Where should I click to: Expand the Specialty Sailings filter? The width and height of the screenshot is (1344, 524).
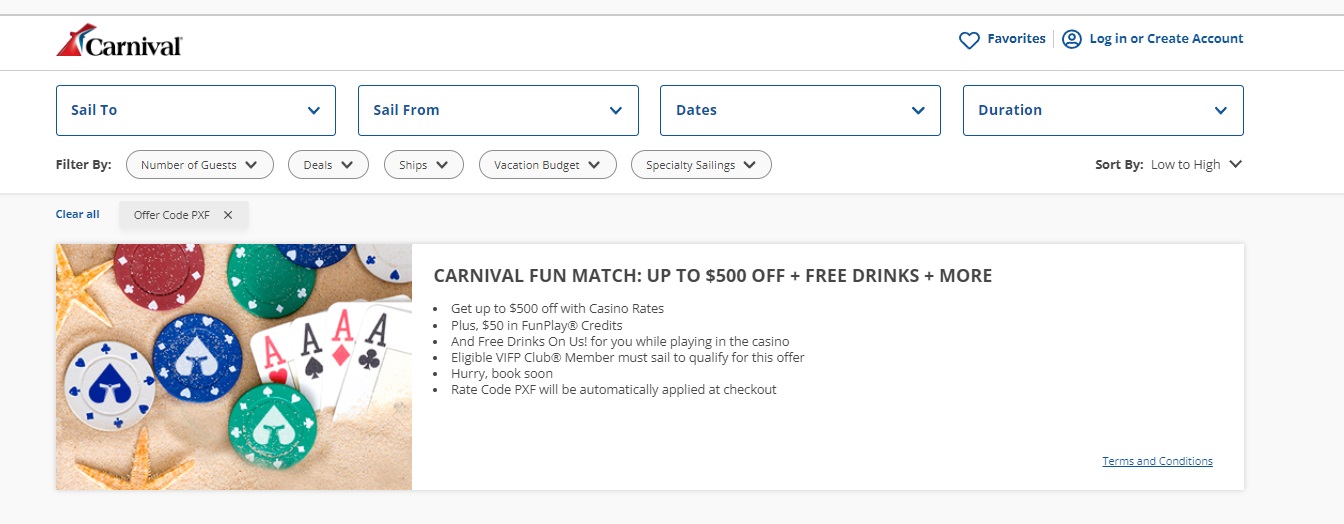click(x=701, y=165)
